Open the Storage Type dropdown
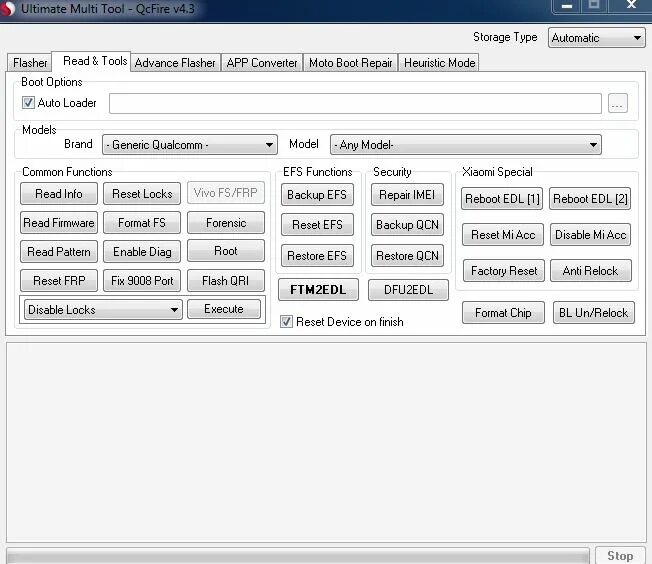The image size is (652, 564). pyautogui.click(x=597, y=38)
